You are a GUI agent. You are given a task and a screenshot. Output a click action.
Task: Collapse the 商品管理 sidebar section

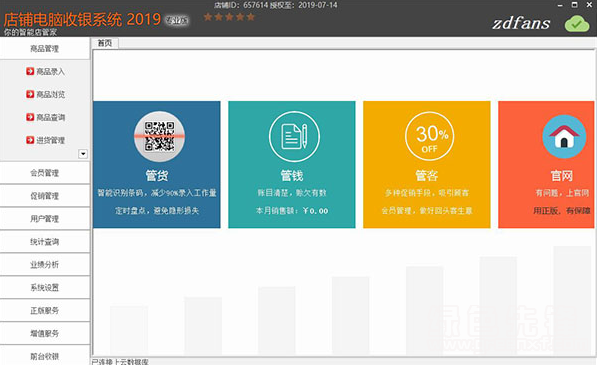(45, 48)
